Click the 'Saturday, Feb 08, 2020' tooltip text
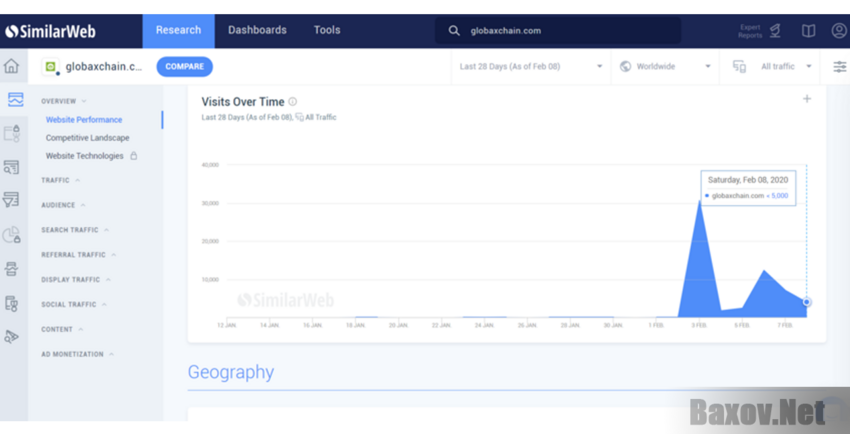 (x=748, y=180)
